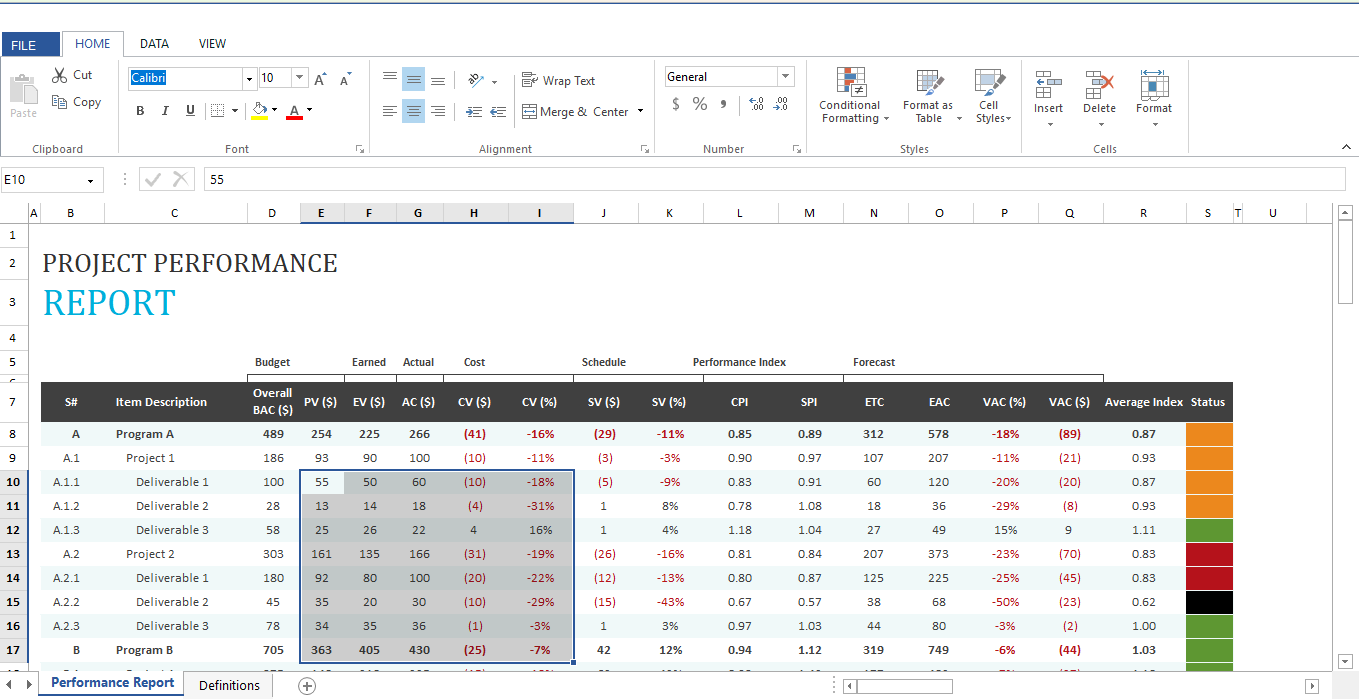The image size is (1359, 699).
Task: Apply the comma style
Action: [x=723, y=104]
